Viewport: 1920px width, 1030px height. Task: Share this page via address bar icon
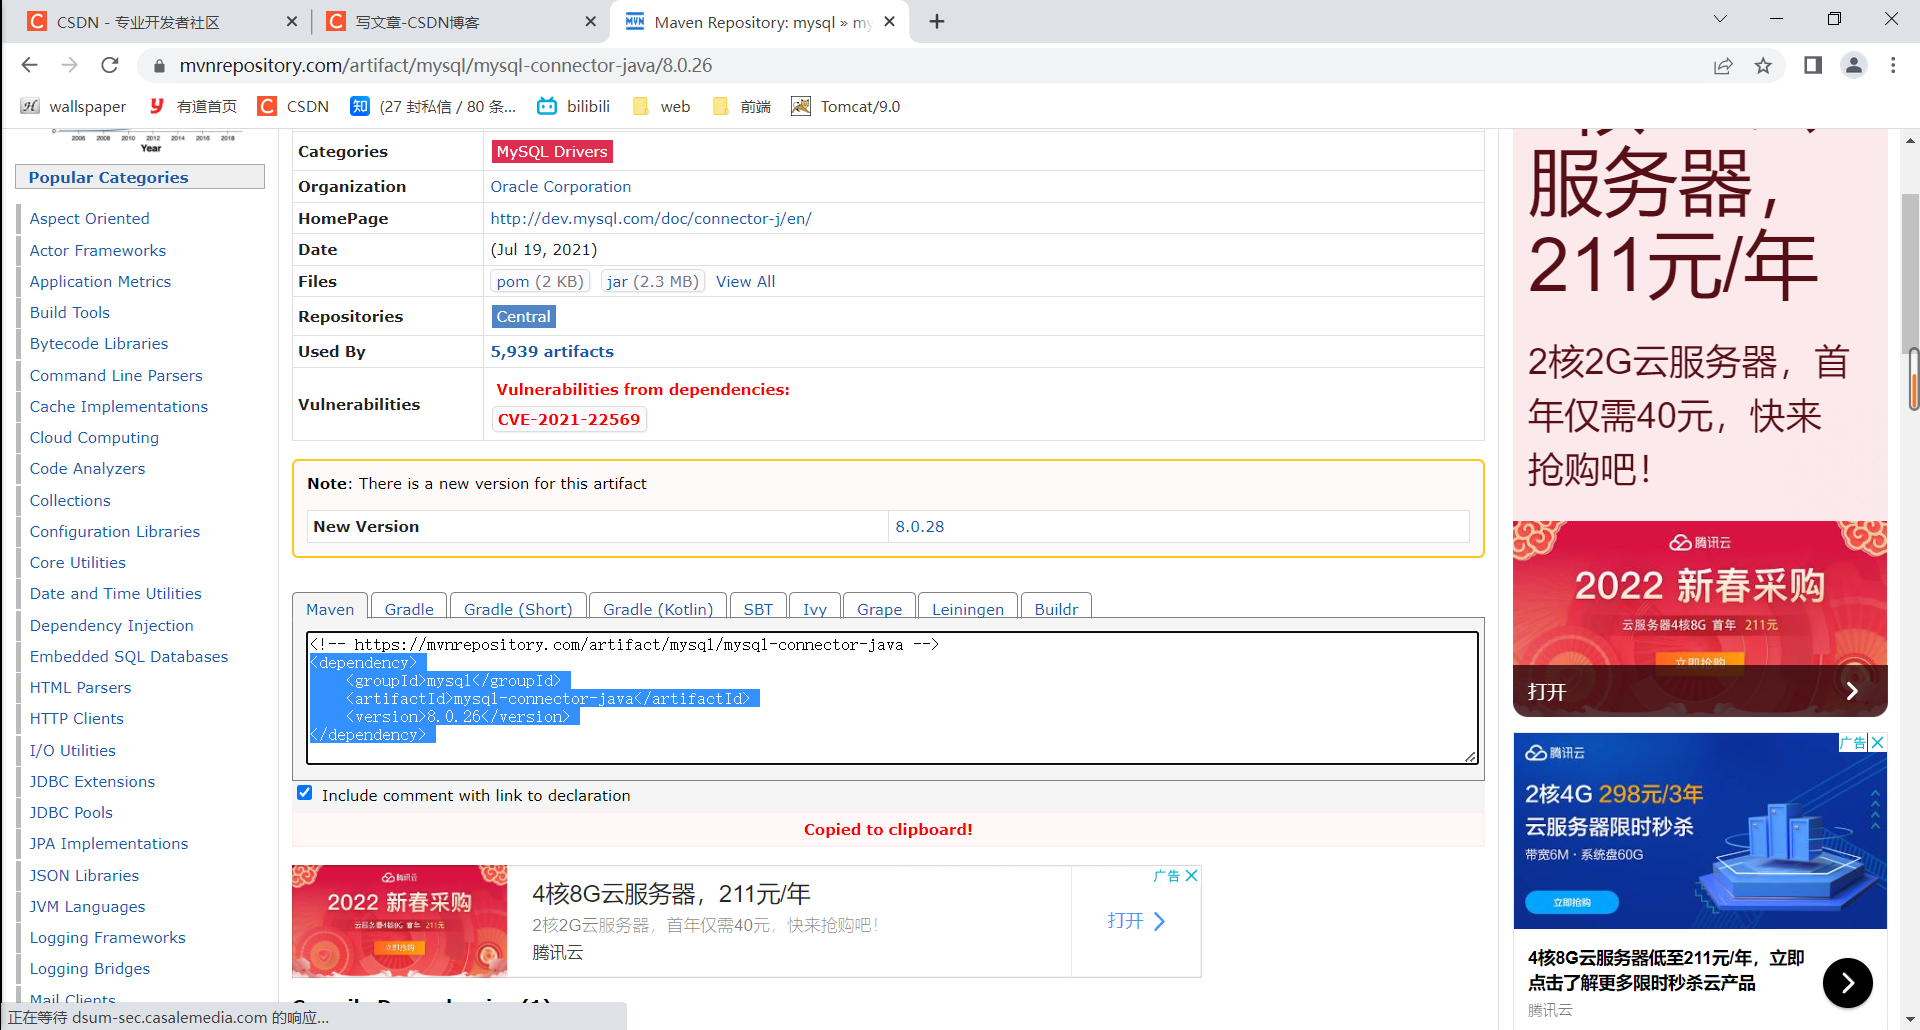tap(1723, 66)
